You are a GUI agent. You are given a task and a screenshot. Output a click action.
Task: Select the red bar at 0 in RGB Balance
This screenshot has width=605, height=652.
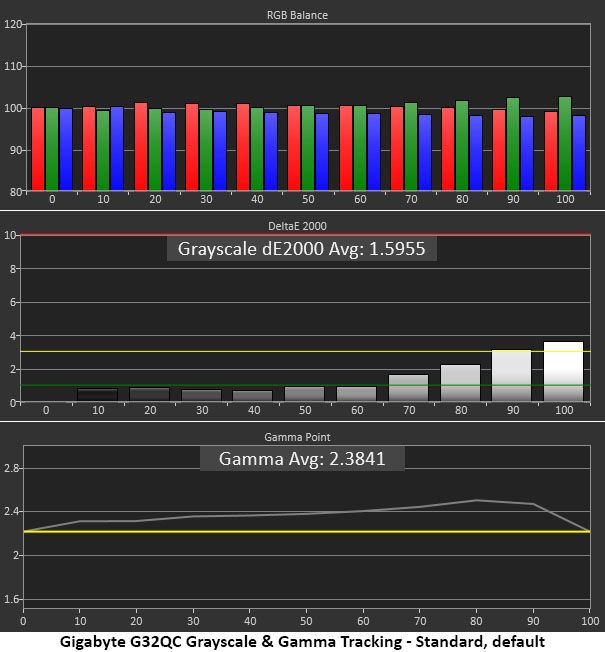click(x=38, y=149)
